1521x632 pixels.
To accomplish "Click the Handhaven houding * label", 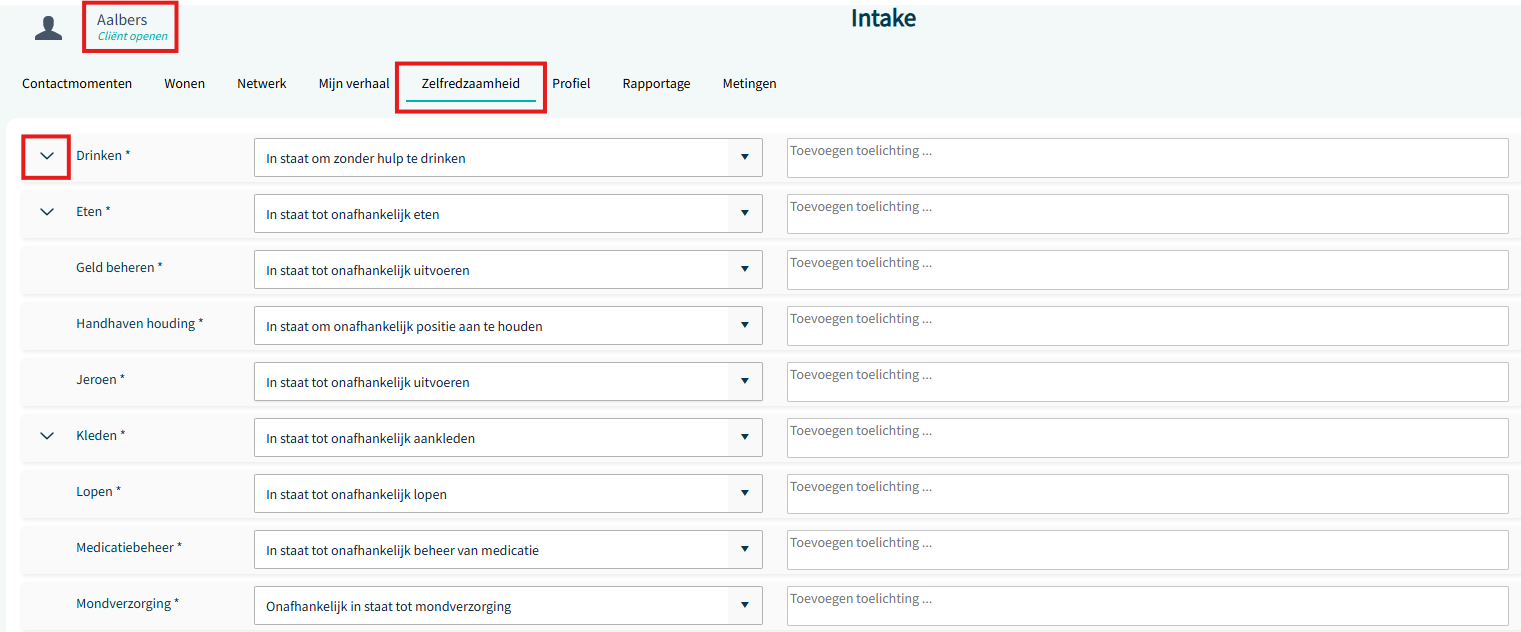I will point(140,323).
